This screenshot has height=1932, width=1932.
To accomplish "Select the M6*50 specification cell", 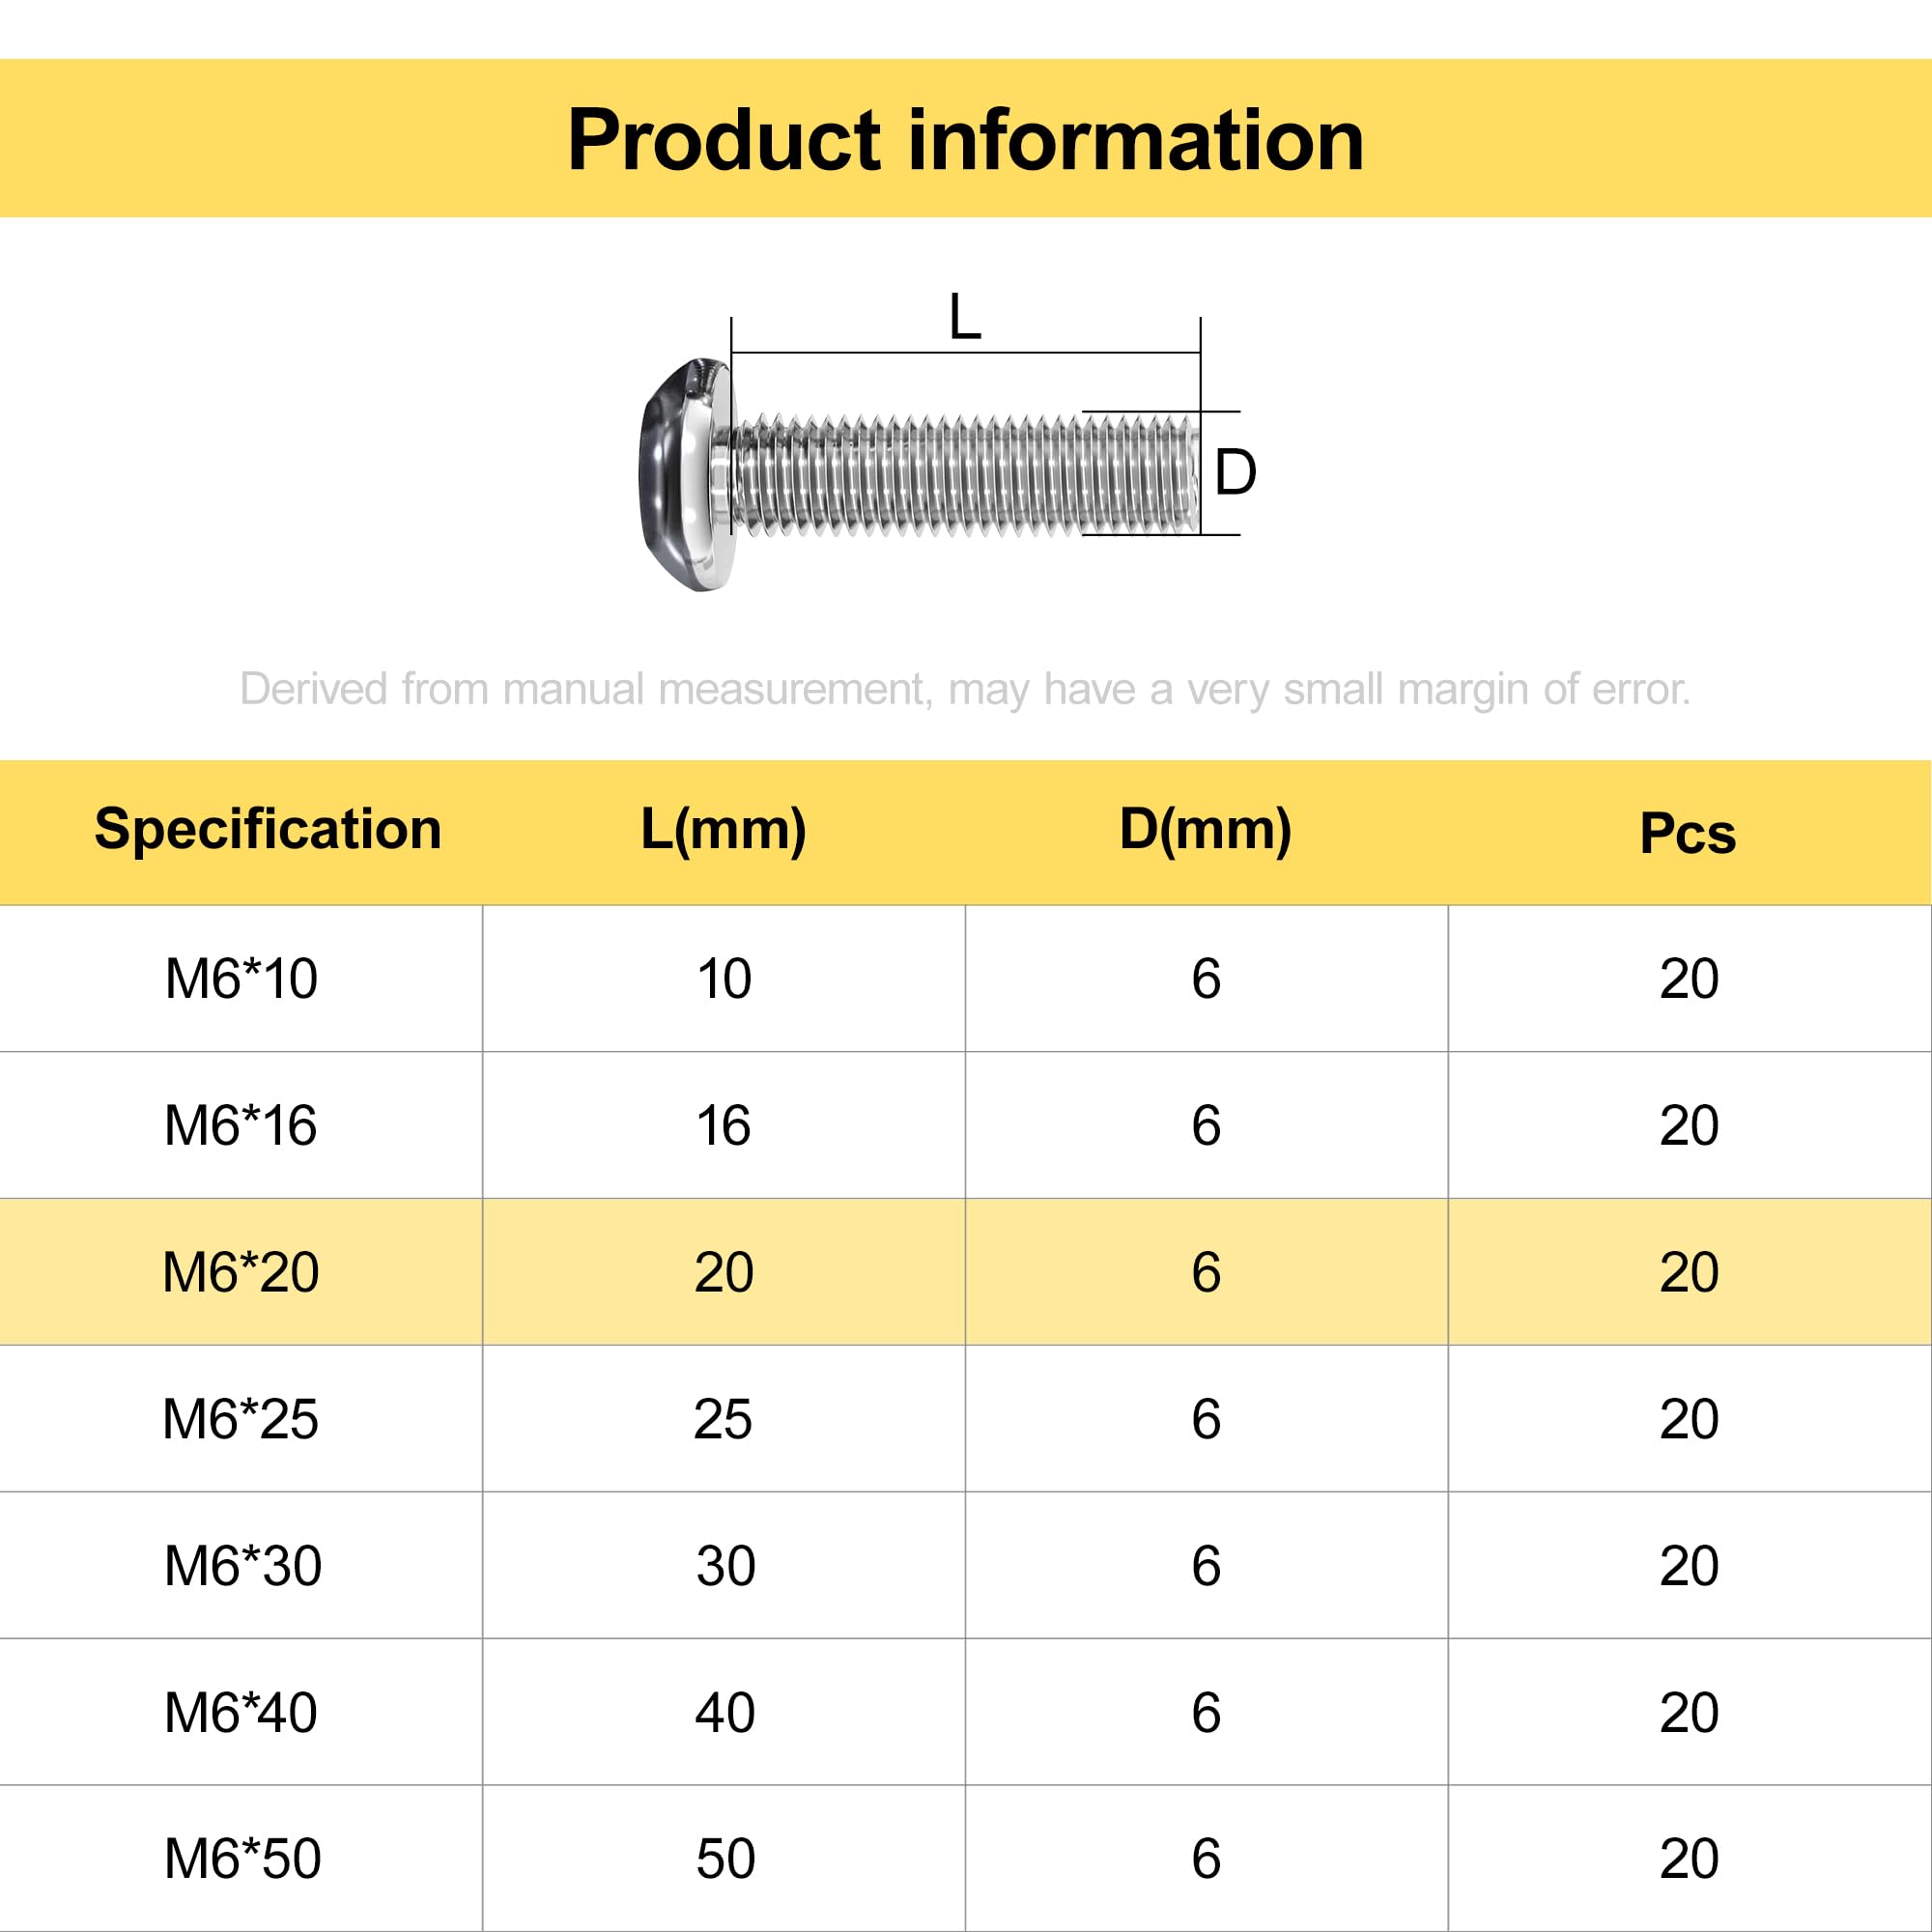I will [241, 1859].
